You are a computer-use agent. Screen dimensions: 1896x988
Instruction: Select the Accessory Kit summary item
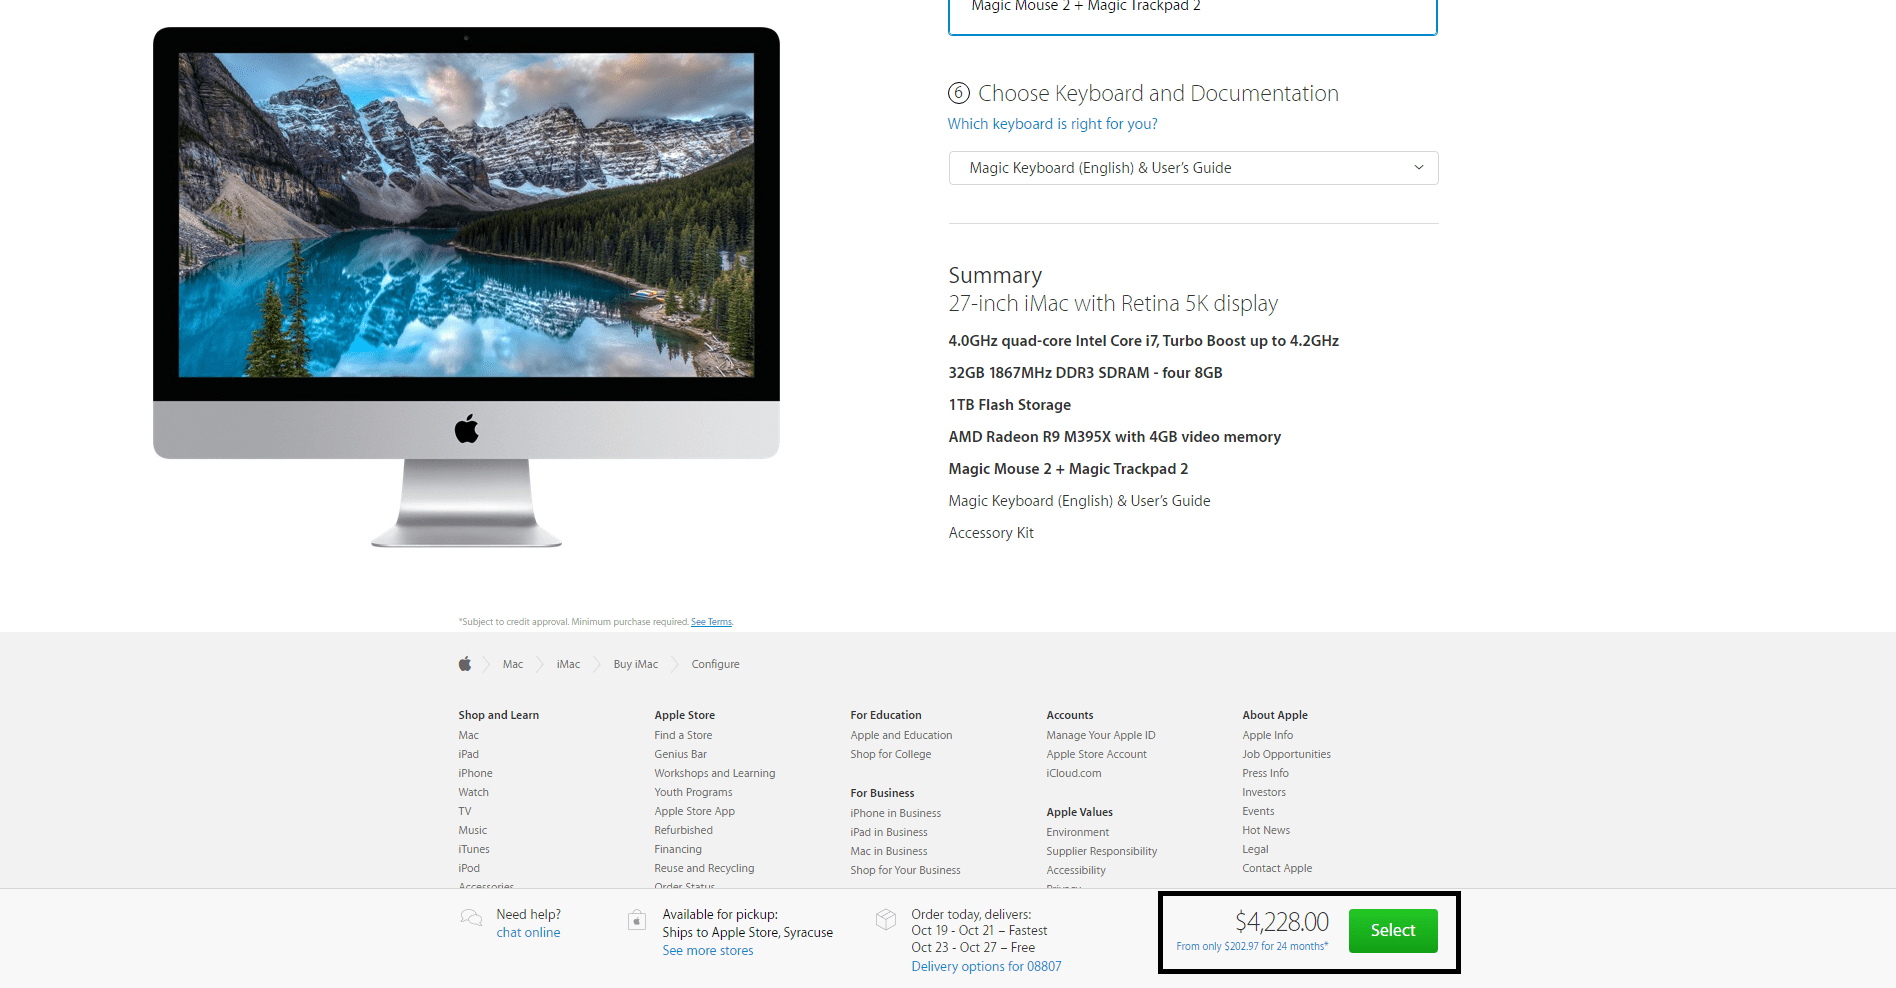click(991, 532)
